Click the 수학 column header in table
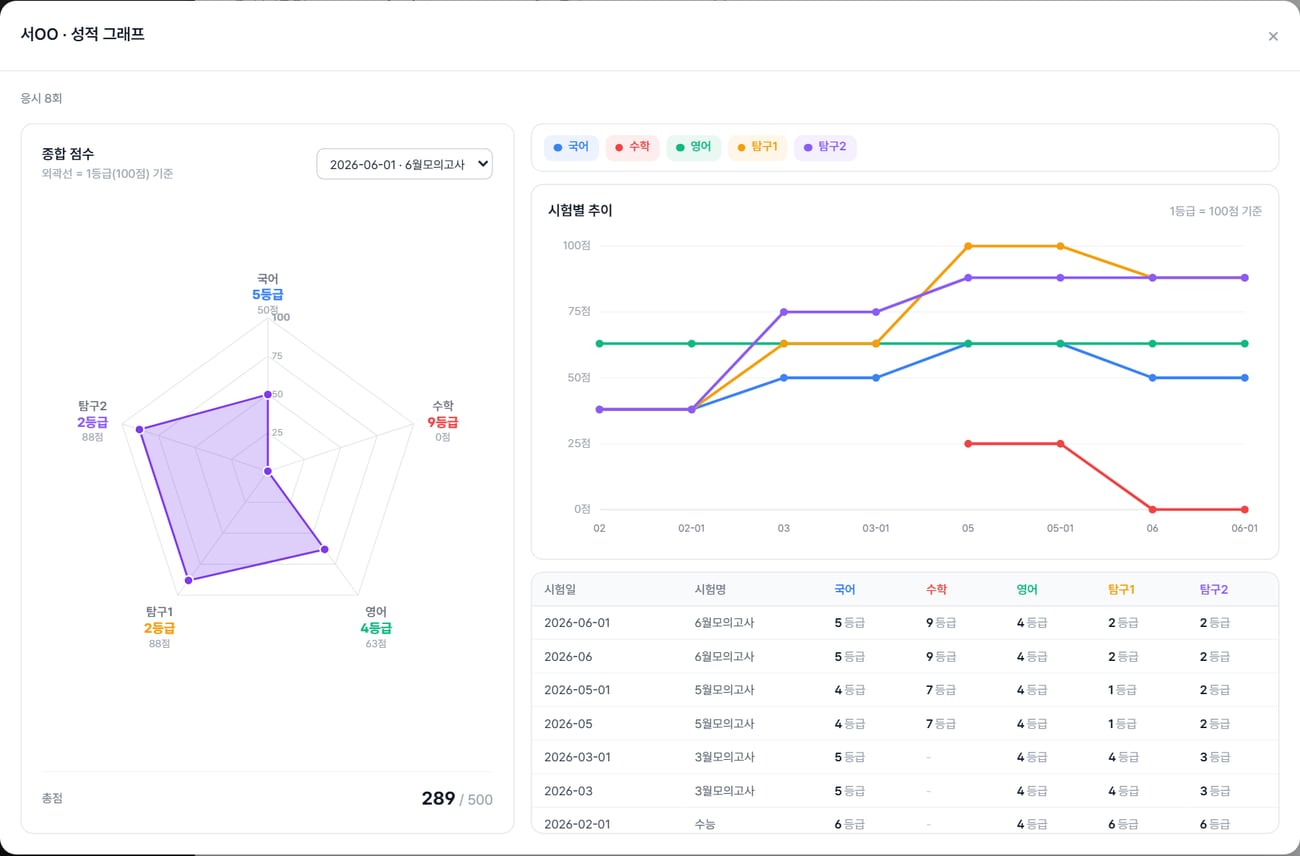Viewport: 1300px width, 856px height. pos(937,589)
